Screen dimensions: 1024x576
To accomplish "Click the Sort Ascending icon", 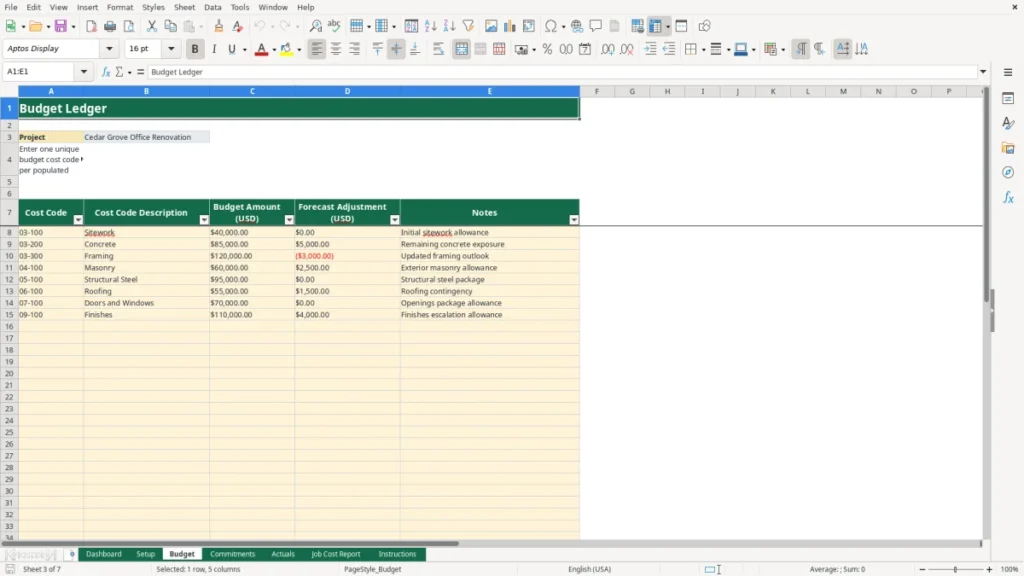I will tap(430, 26).
